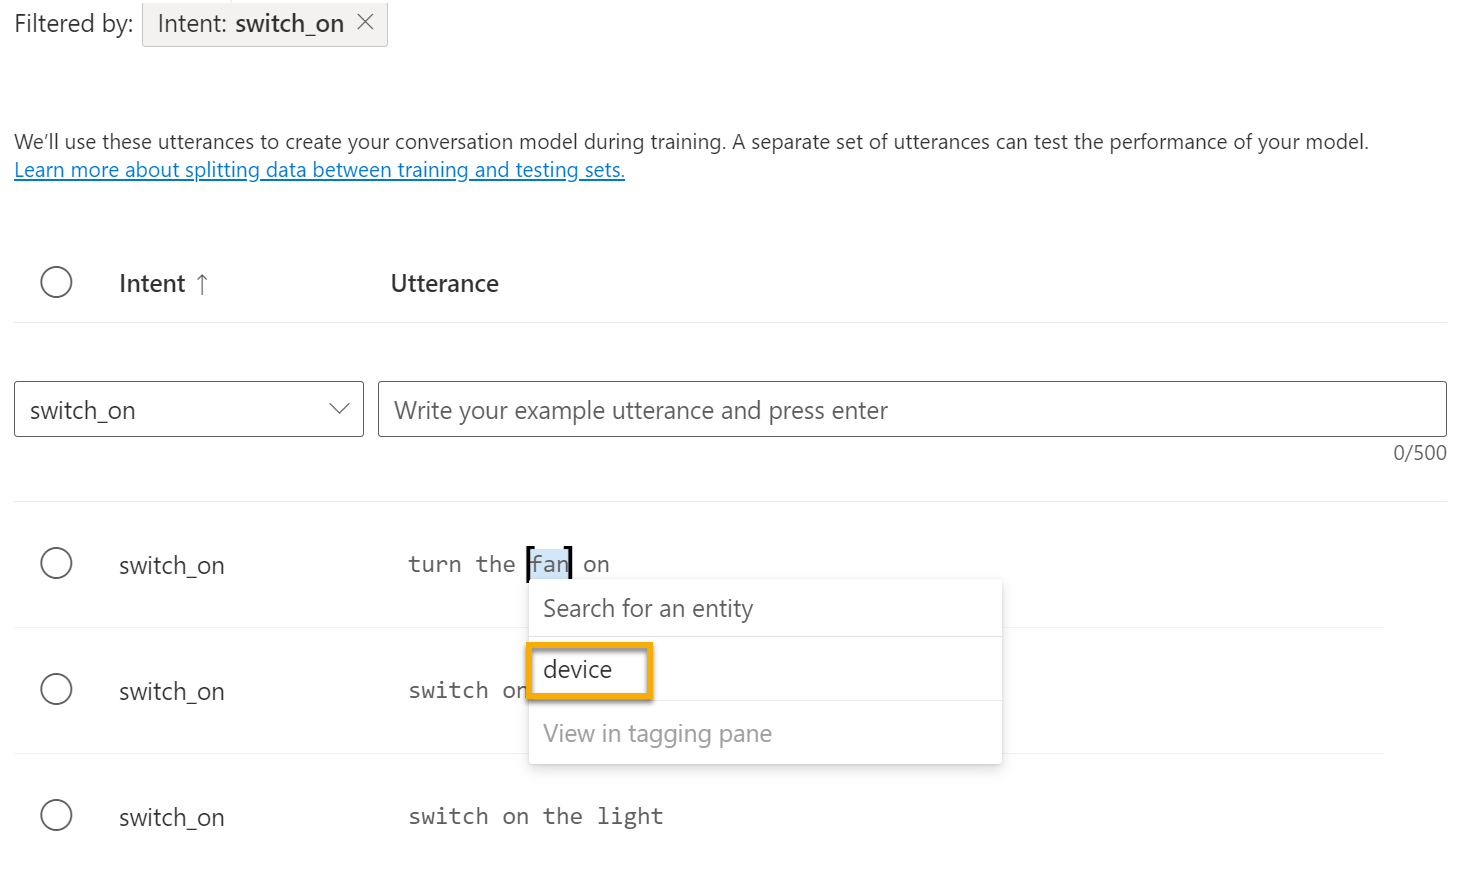Click the ascending sort arrow beside Intent
This screenshot has width=1475, height=877.
click(202, 284)
